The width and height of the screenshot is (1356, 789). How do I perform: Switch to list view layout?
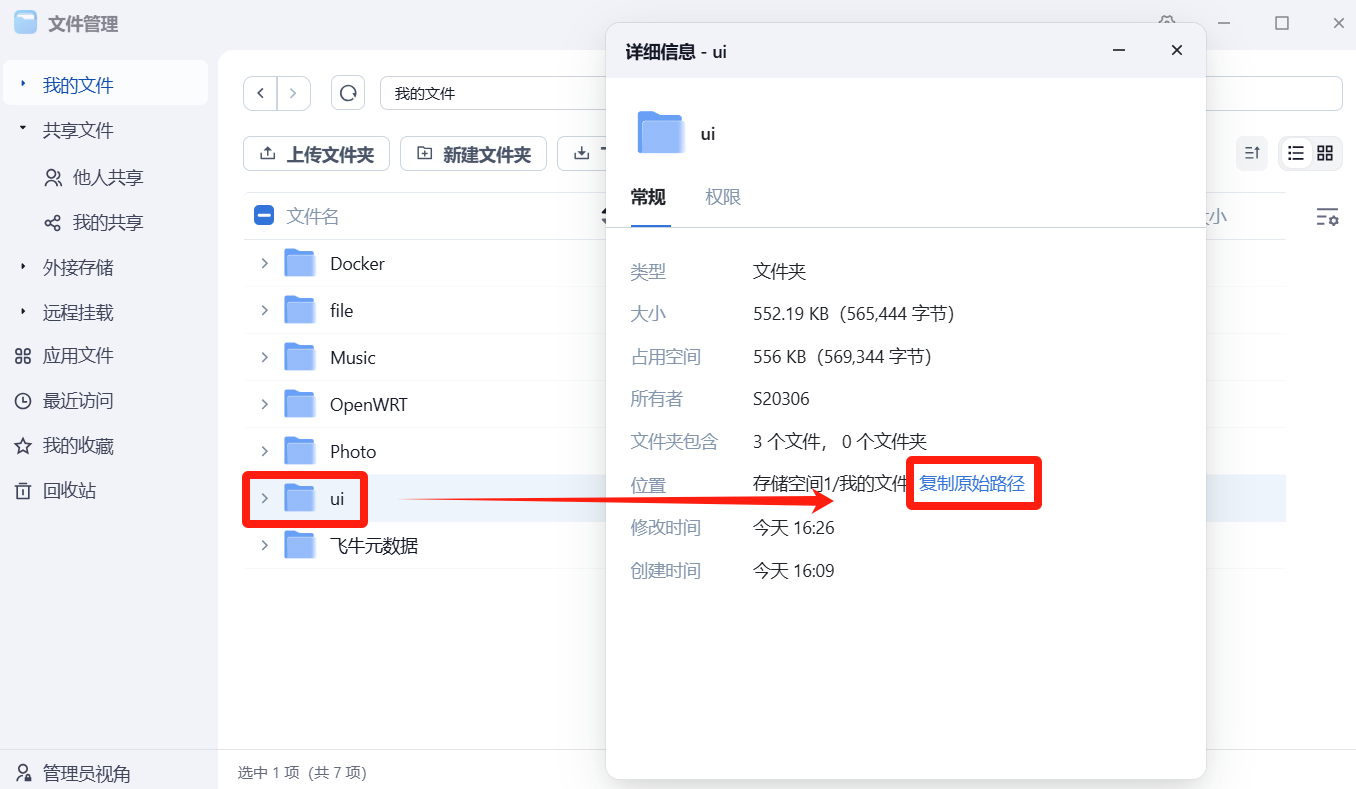coord(1296,153)
